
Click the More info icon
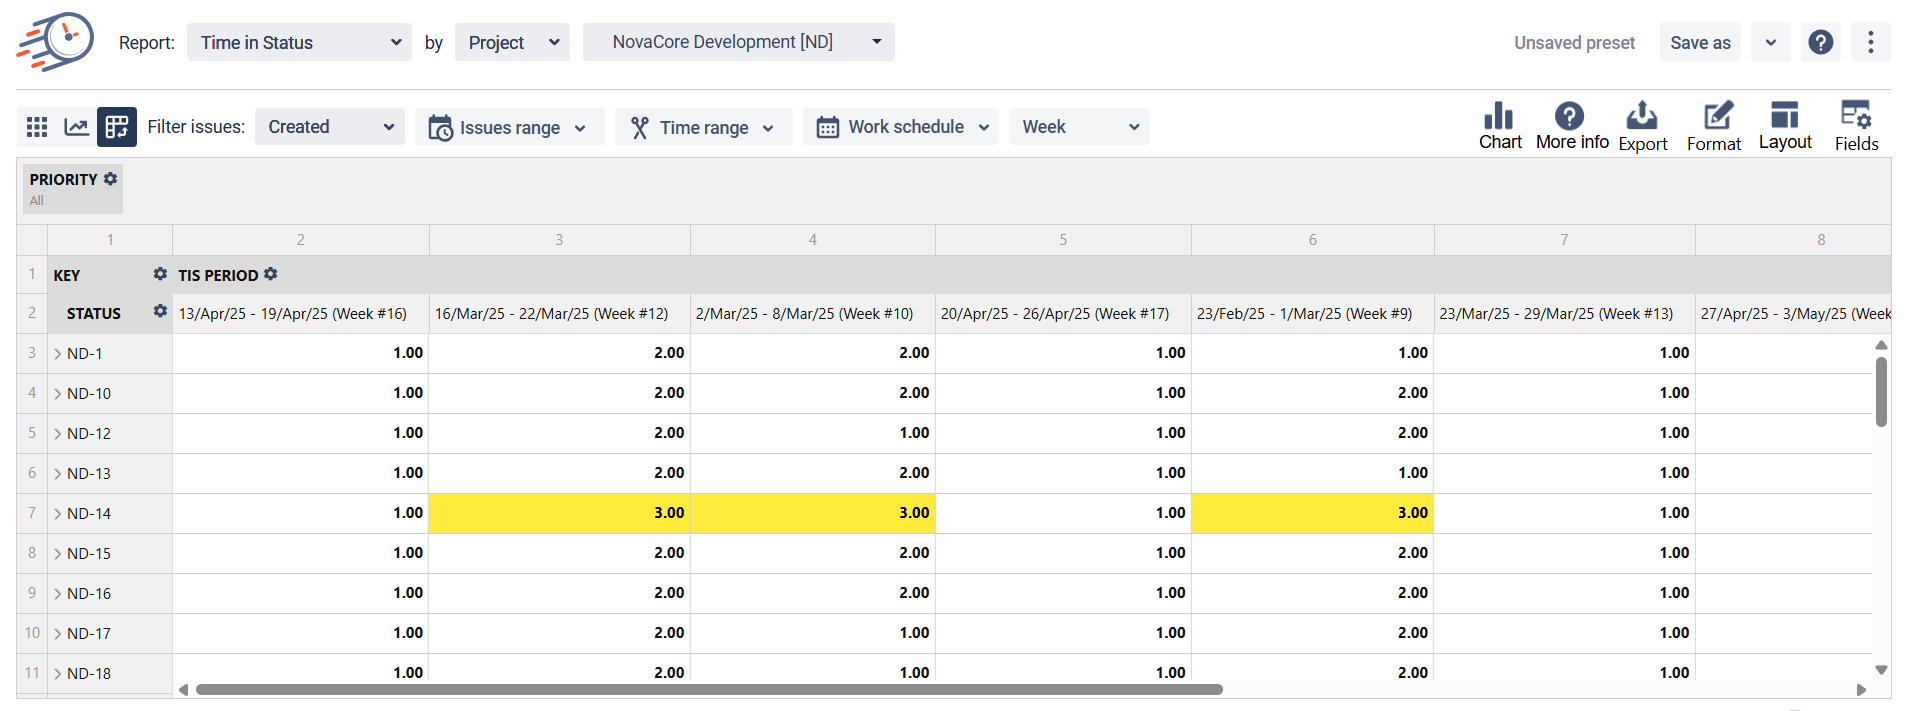click(x=1571, y=126)
